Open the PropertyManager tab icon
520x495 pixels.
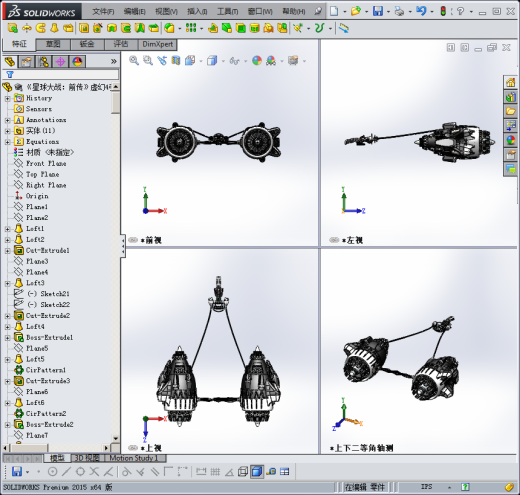(27, 62)
